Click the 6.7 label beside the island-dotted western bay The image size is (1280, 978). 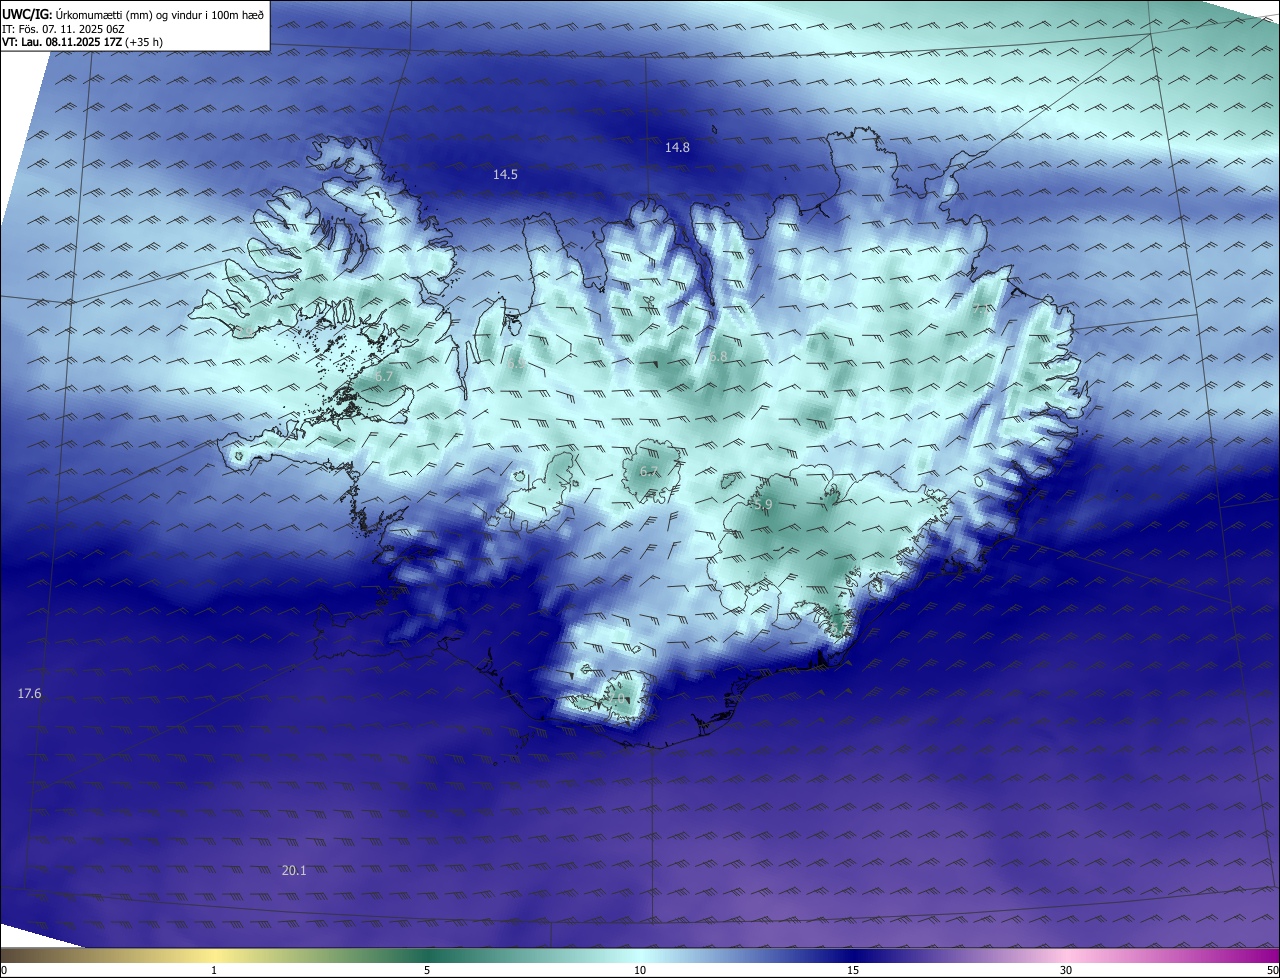click(x=385, y=376)
